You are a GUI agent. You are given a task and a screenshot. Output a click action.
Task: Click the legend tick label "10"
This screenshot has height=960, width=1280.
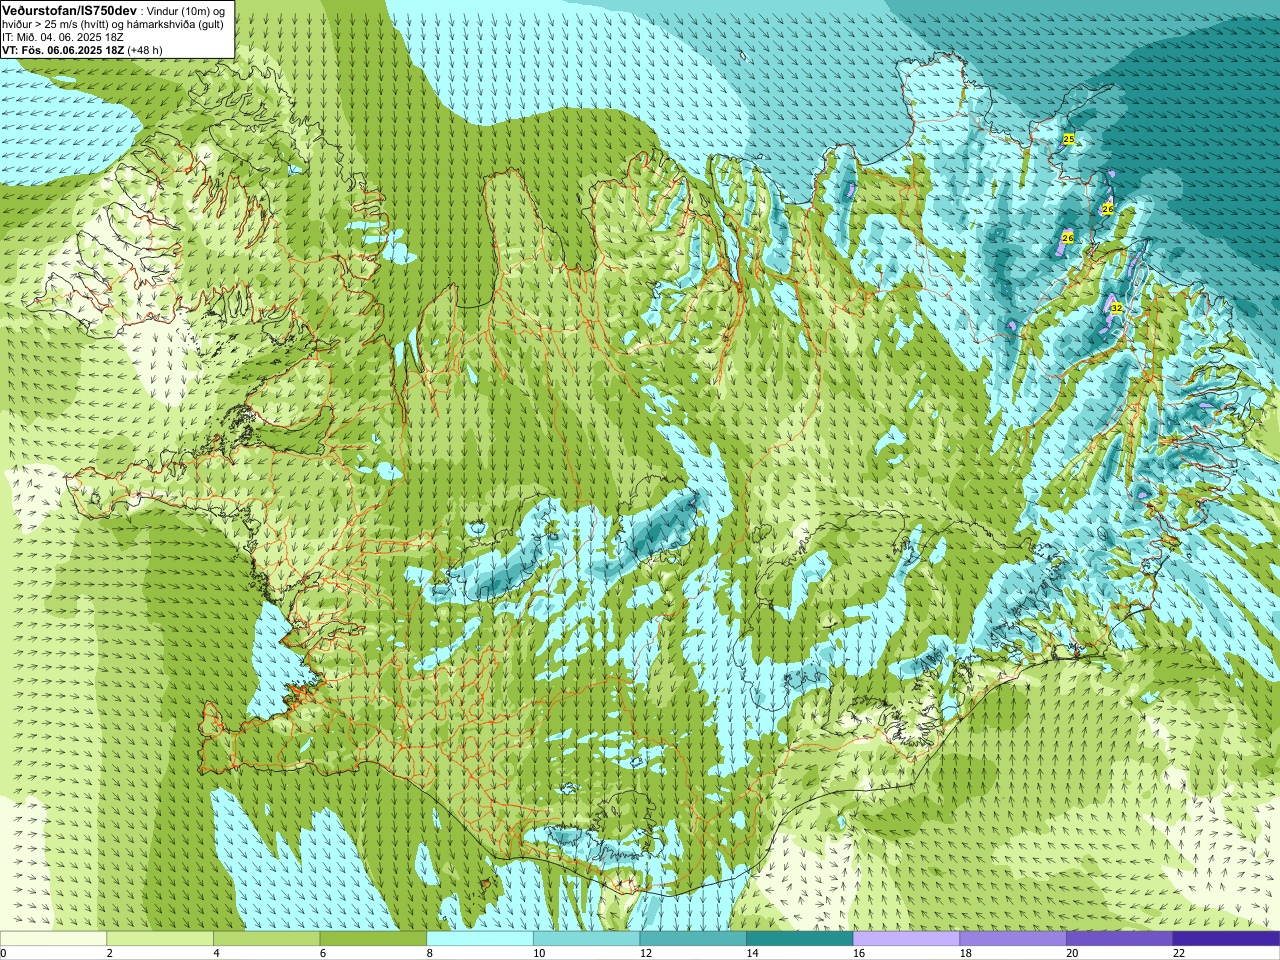(539, 953)
